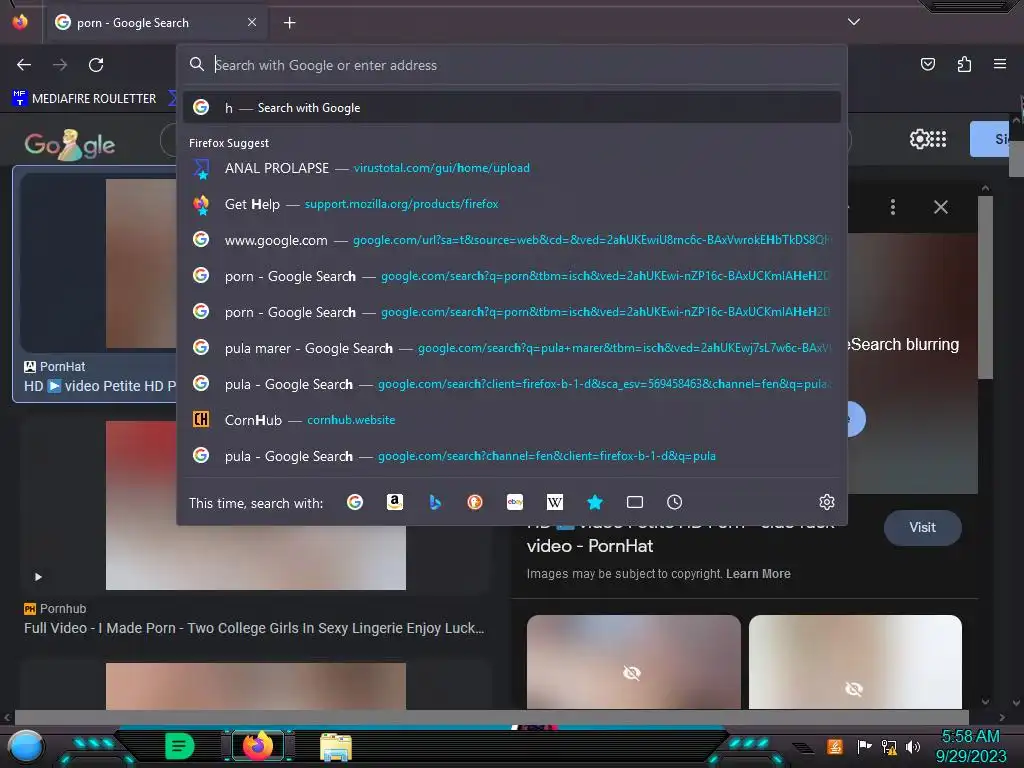The image size is (1024, 768).
Task: Open a new tab with the plus button
Action: (x=289, y=23)
